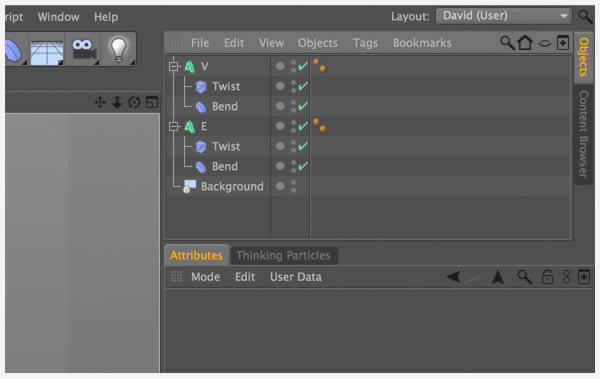This screenshot has width=600, height=379.
Task: Click the Attributes panel mode dots icon beside lock
Action: click(x=566, y=277)
